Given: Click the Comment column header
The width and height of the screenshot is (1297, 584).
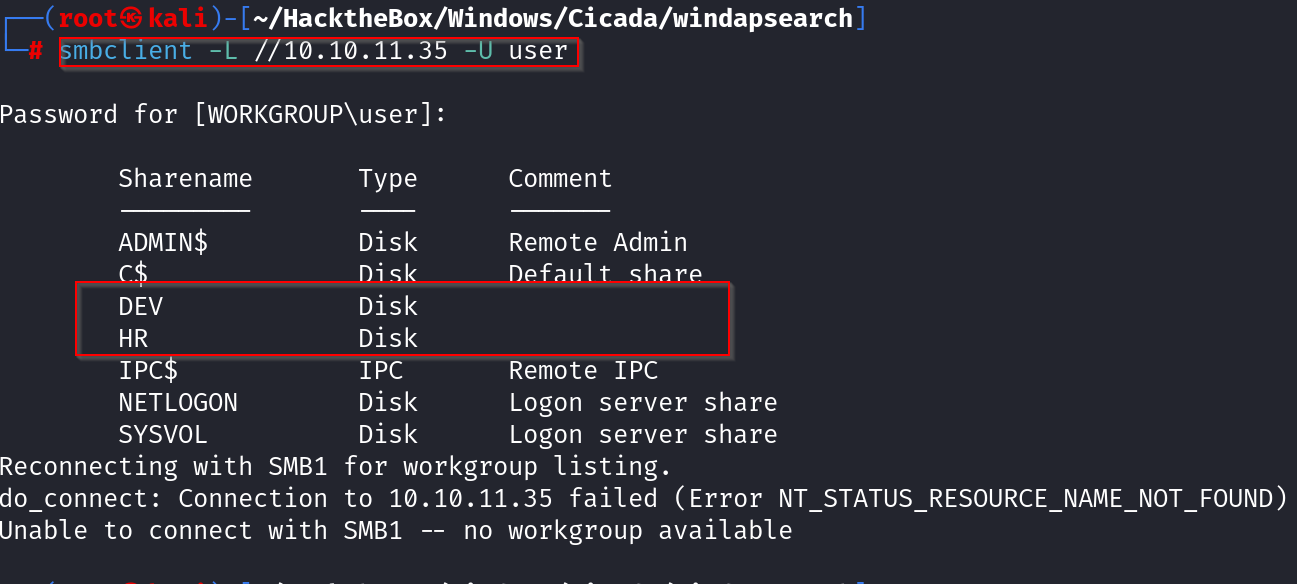Looking at the screenshot, I should click(x=560, y=179).
